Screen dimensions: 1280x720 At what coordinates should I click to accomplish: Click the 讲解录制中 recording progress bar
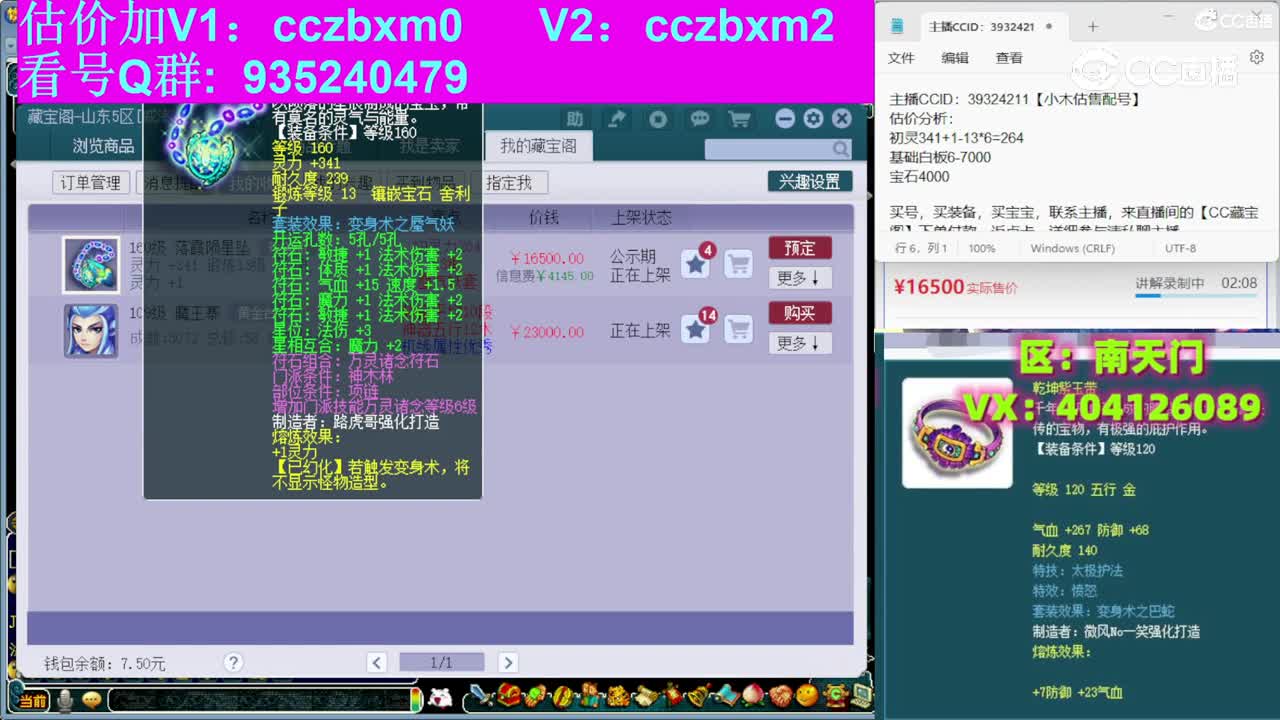tap(1196, 295)
